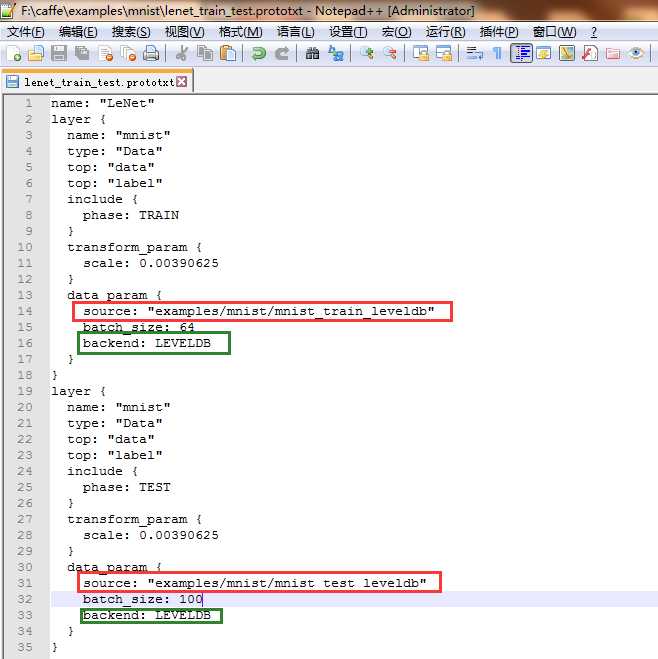Click the mnist_test_leveldb source line
Viewport: 658px width, 659px height.
[255, 583]
